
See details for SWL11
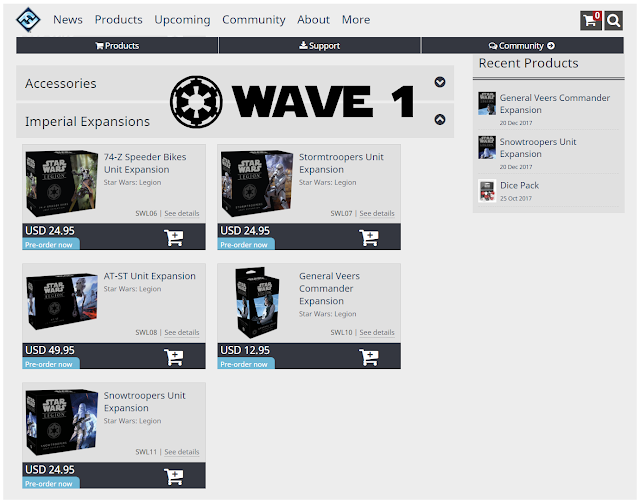click(x=182, y=452)
